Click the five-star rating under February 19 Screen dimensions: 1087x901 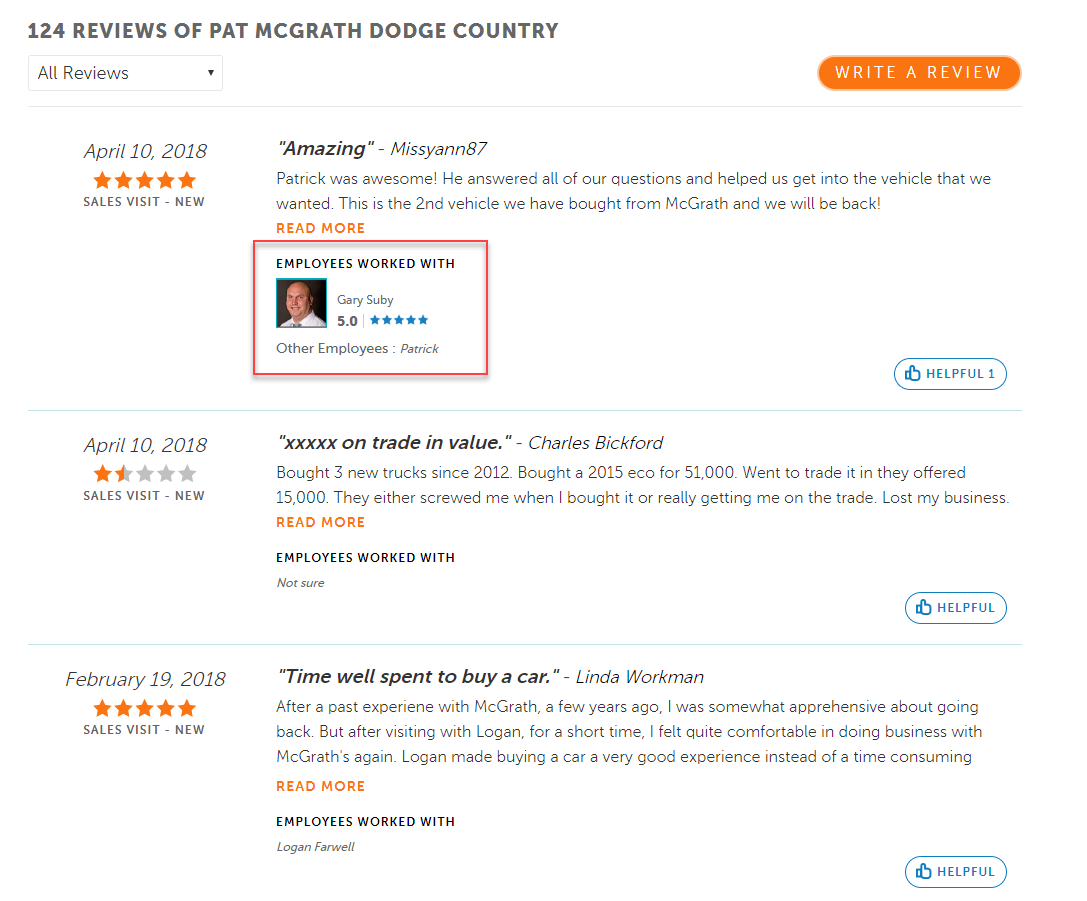pyautogui.click(x=144, y=708)
